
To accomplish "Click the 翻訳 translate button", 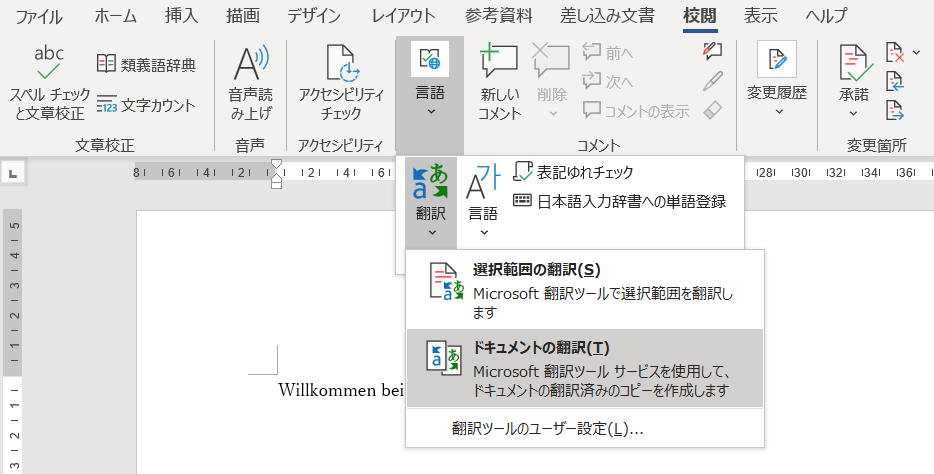I will [x=431, y=202].
